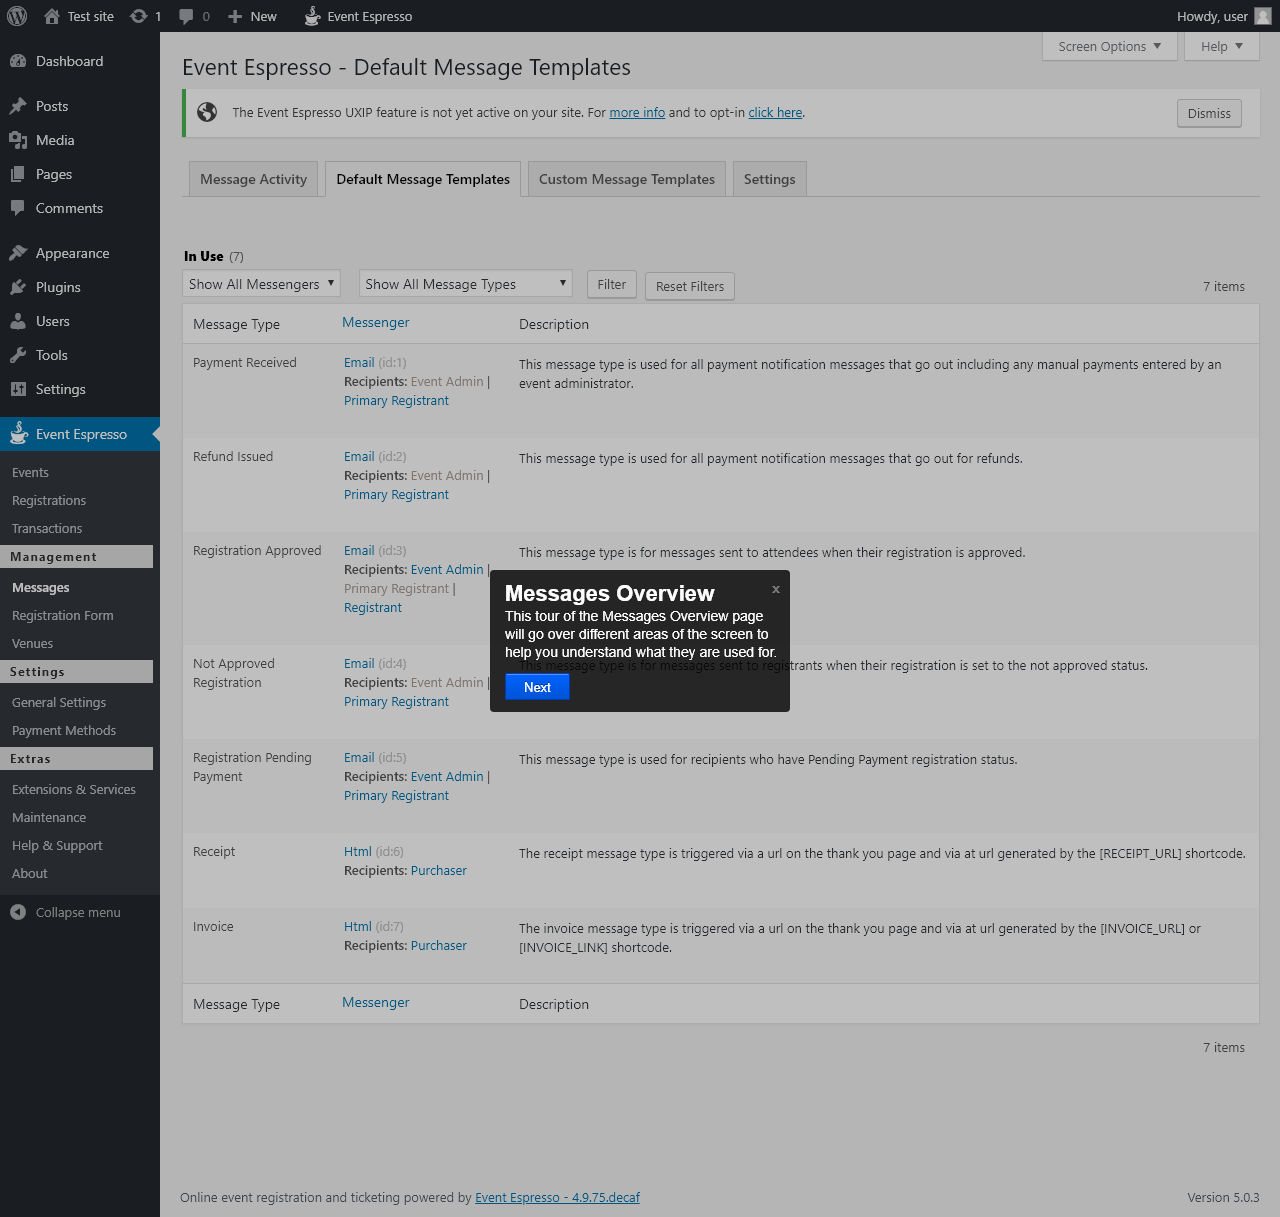
Task: Open the Show All Messengers dropdown
Action: [262, 284]
